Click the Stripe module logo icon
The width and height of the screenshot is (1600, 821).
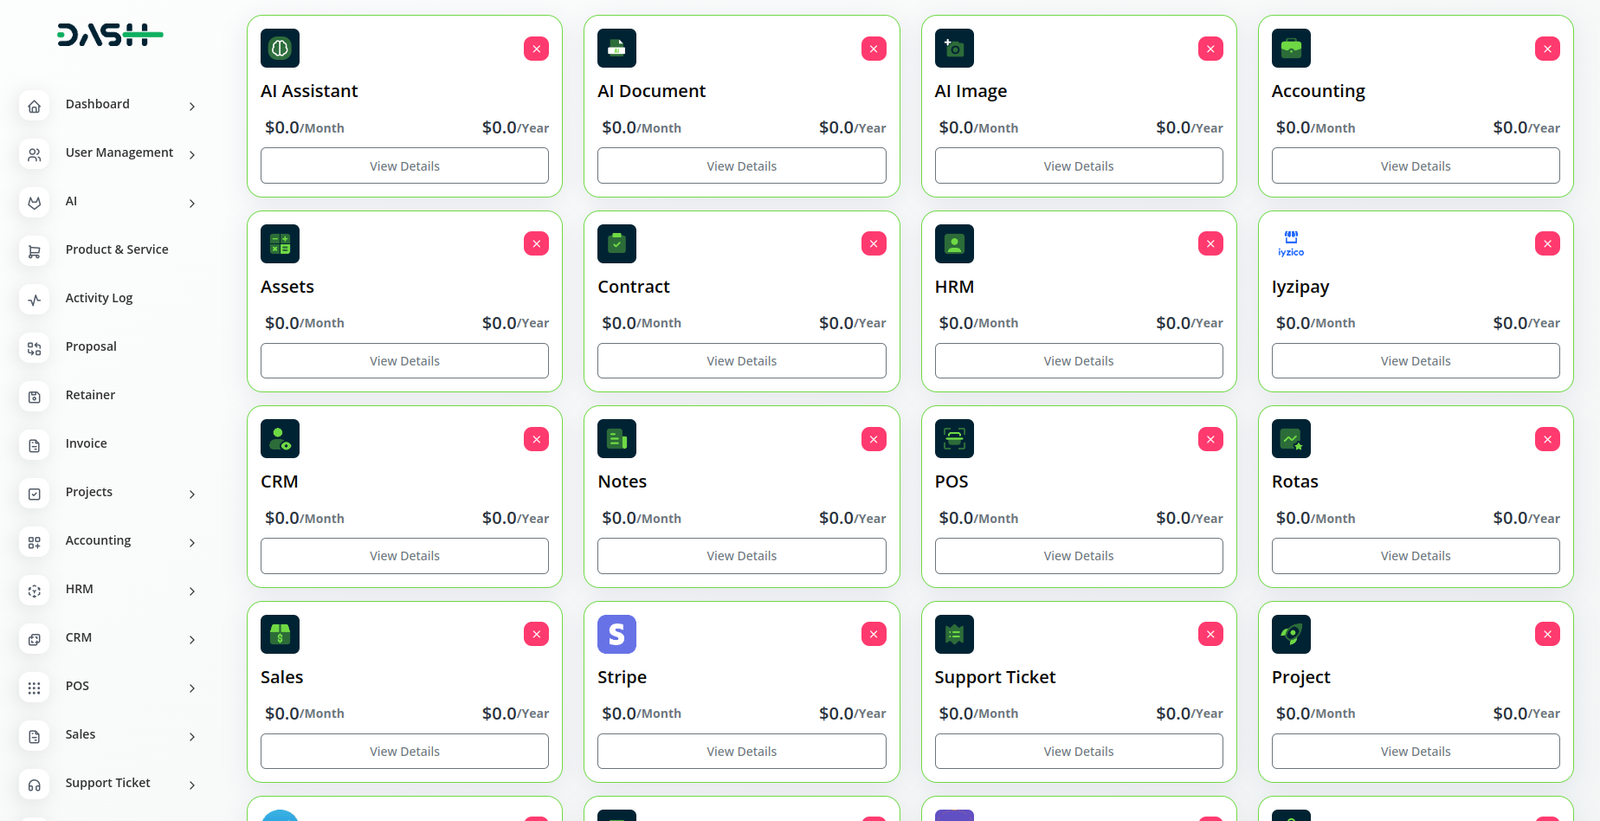coord(616,634)
